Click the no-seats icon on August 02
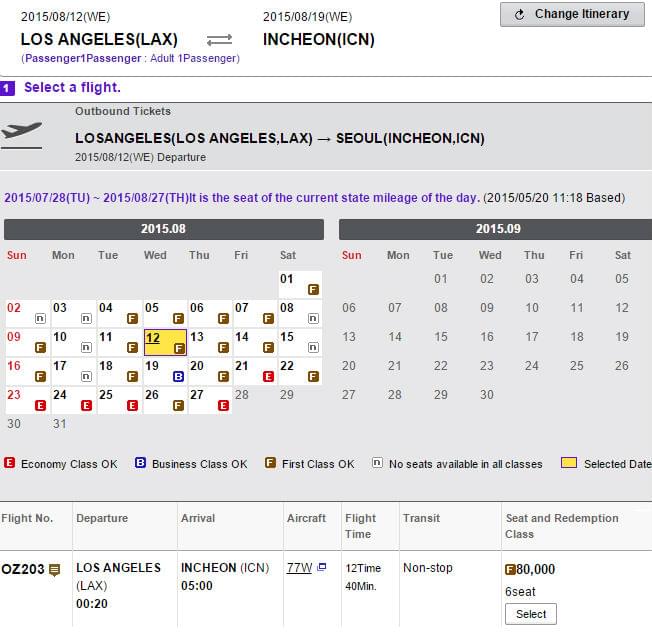This screenshot has width=652, height=640. pyautogui.click(x=40, y=319)
